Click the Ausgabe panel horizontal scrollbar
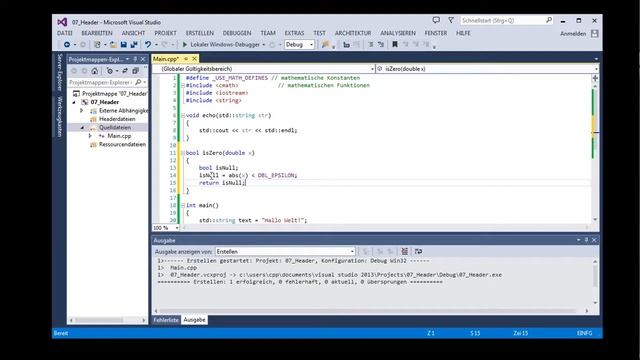The width and height of the screenshot is (640, 360). 371,311
